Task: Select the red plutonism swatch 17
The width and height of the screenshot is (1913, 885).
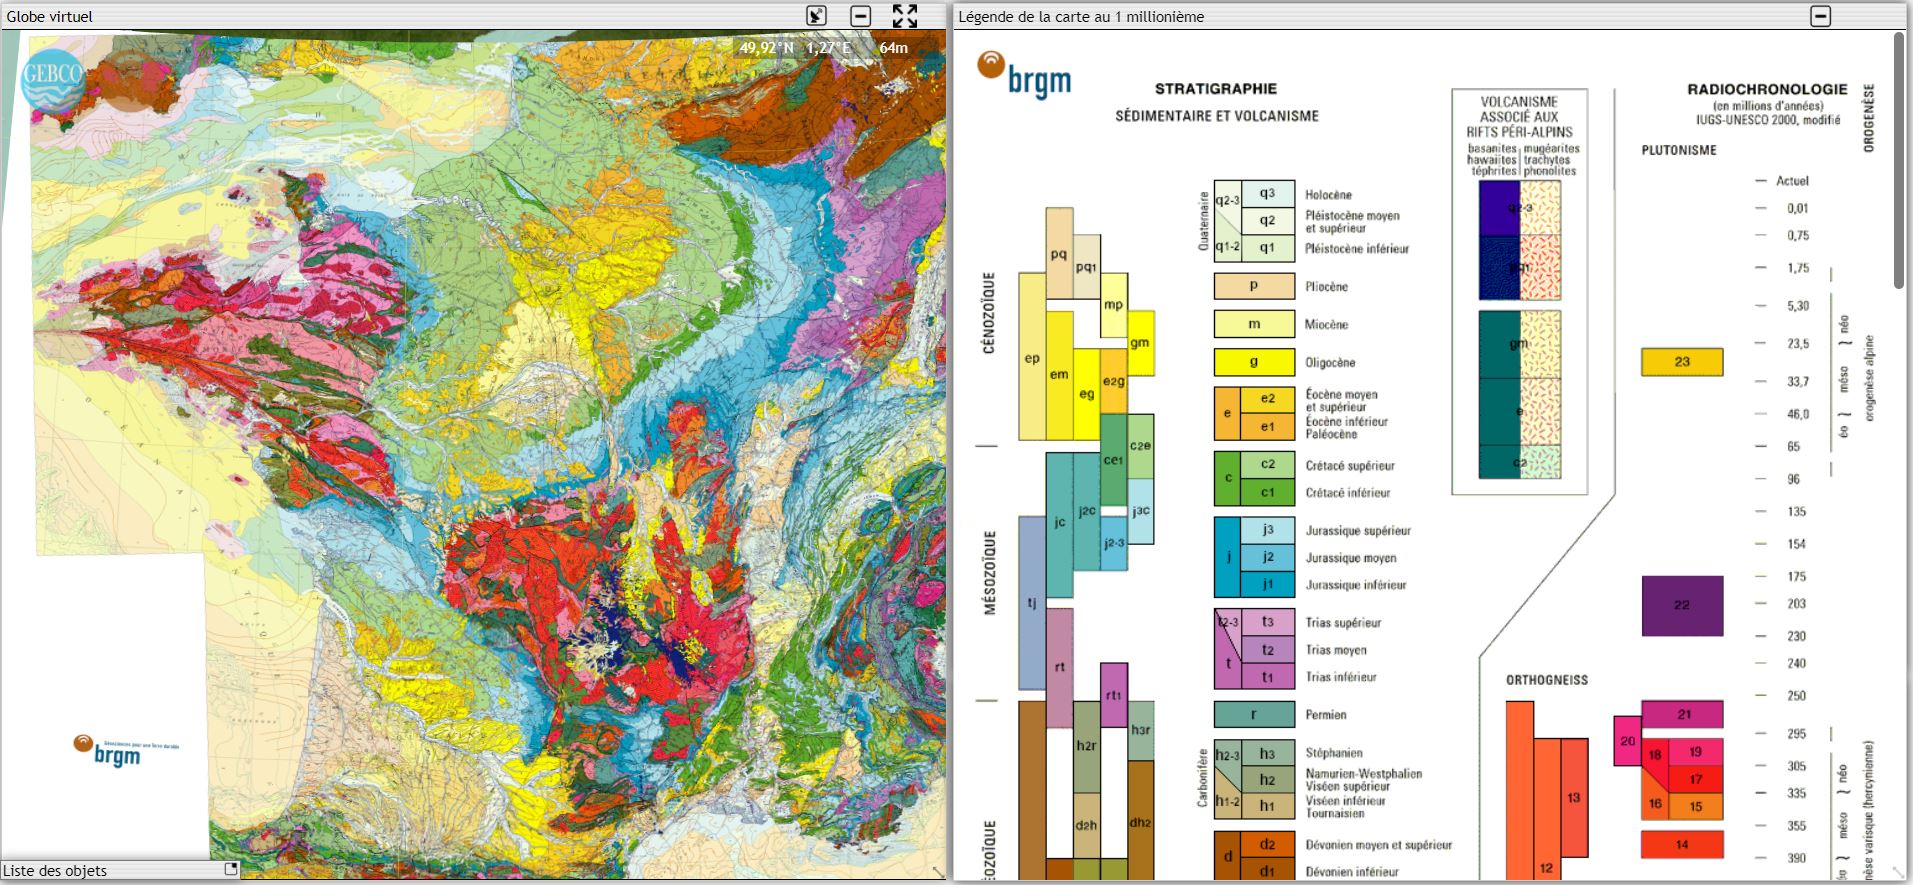Action: coord(1696,779)
